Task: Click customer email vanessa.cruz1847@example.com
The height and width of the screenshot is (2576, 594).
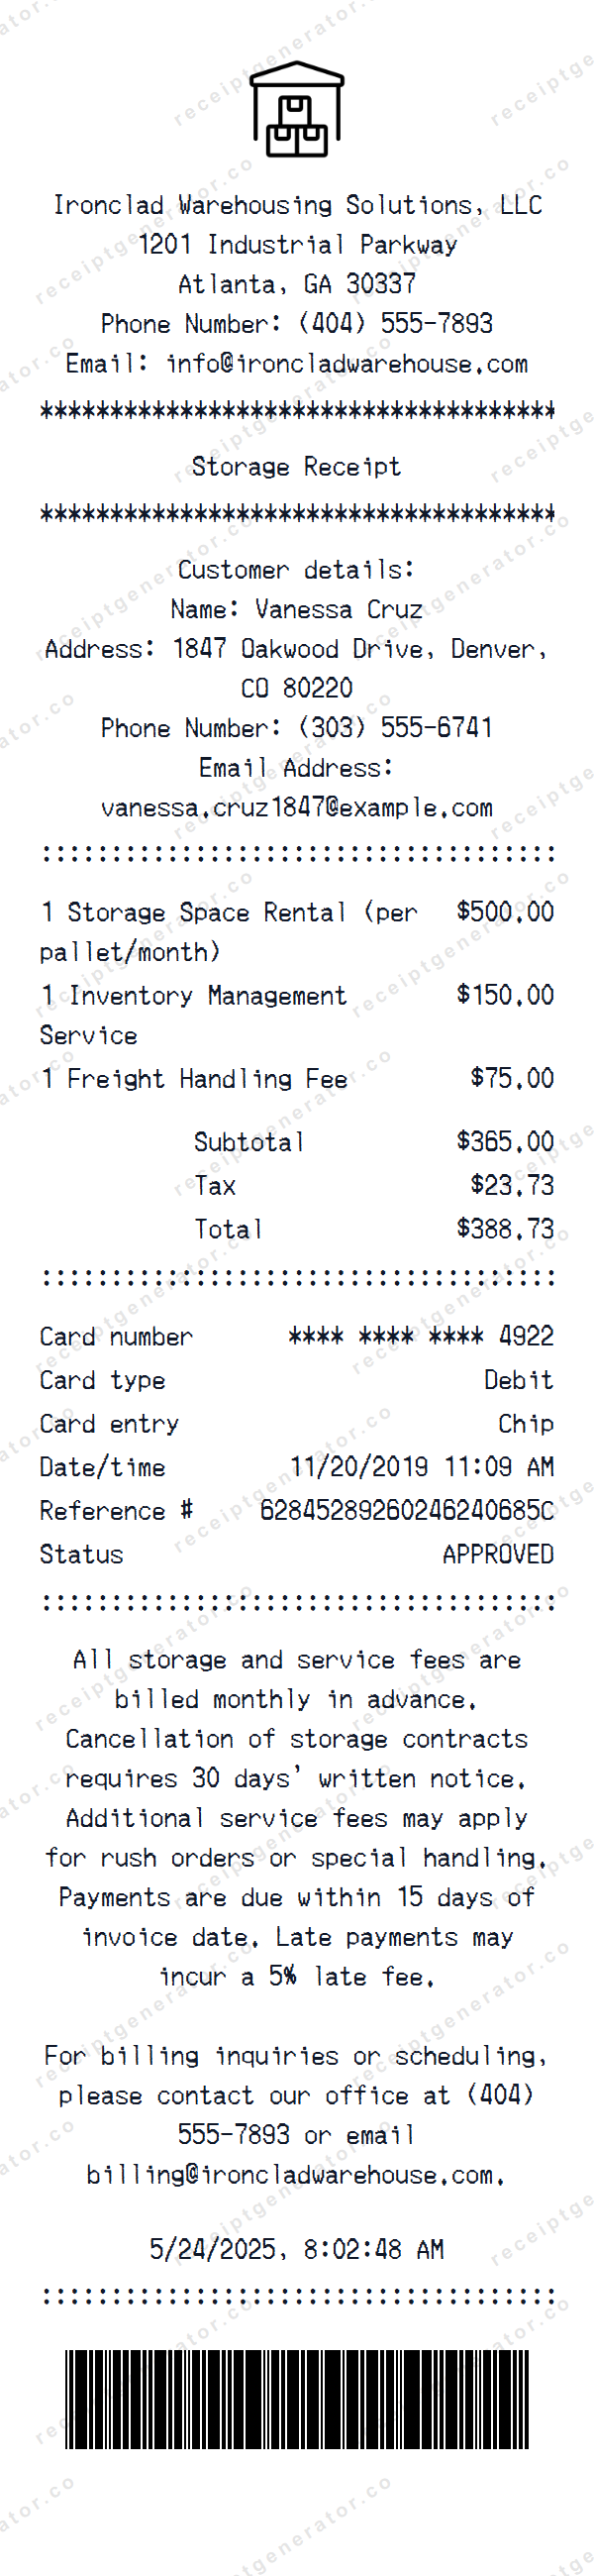Action: (297, 808)
